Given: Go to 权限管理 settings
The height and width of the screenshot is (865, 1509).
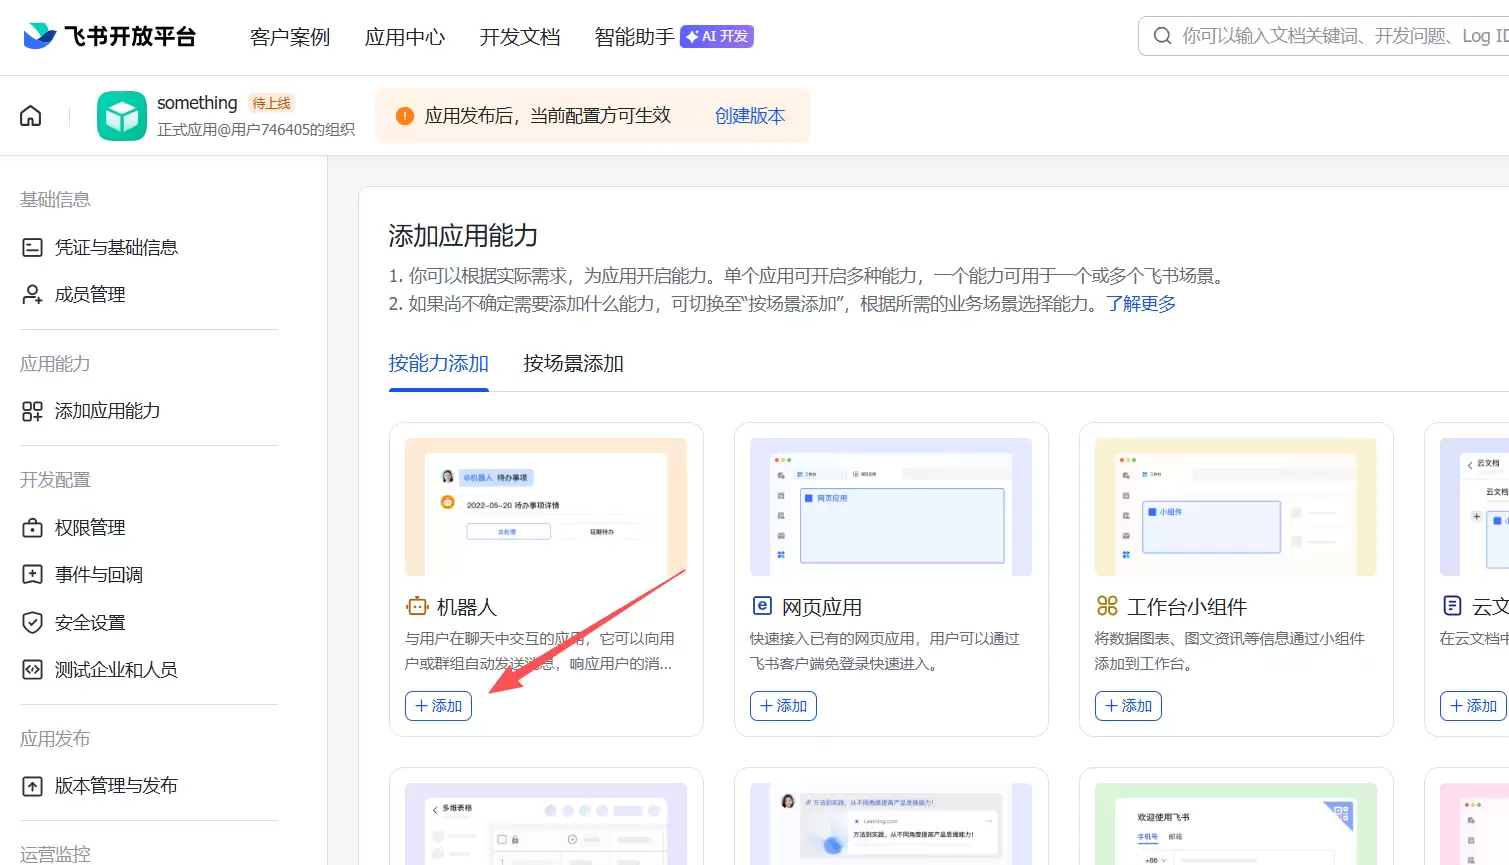Looking at the screenshot, I should click(89, 527).
